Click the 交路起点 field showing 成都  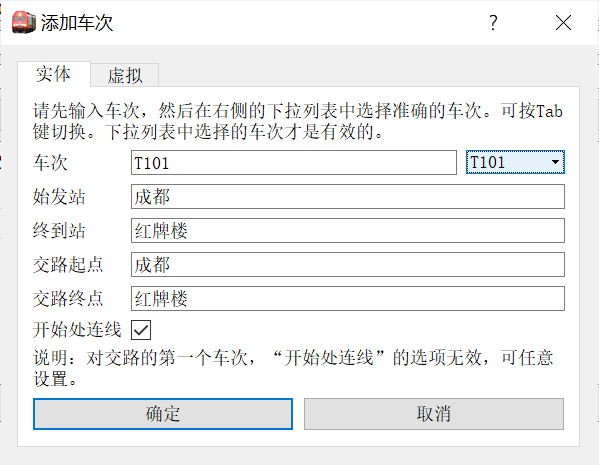pyautogui.click(x=348, y=264)
